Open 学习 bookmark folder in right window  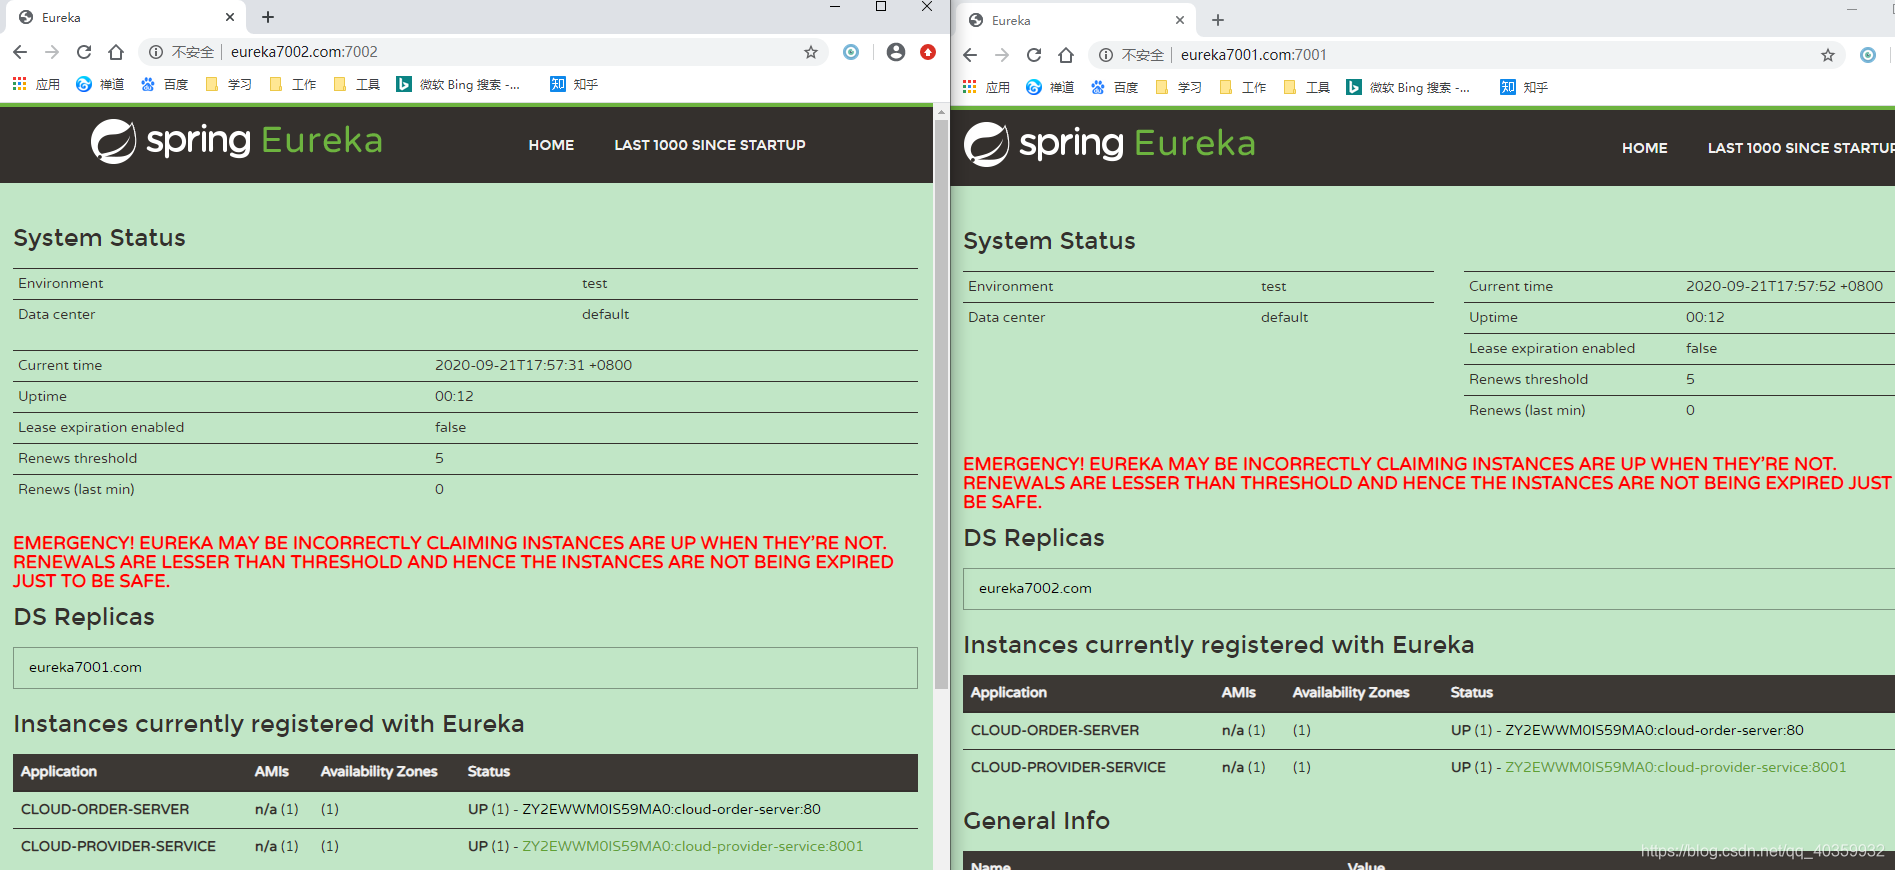tap(1178, 87)
